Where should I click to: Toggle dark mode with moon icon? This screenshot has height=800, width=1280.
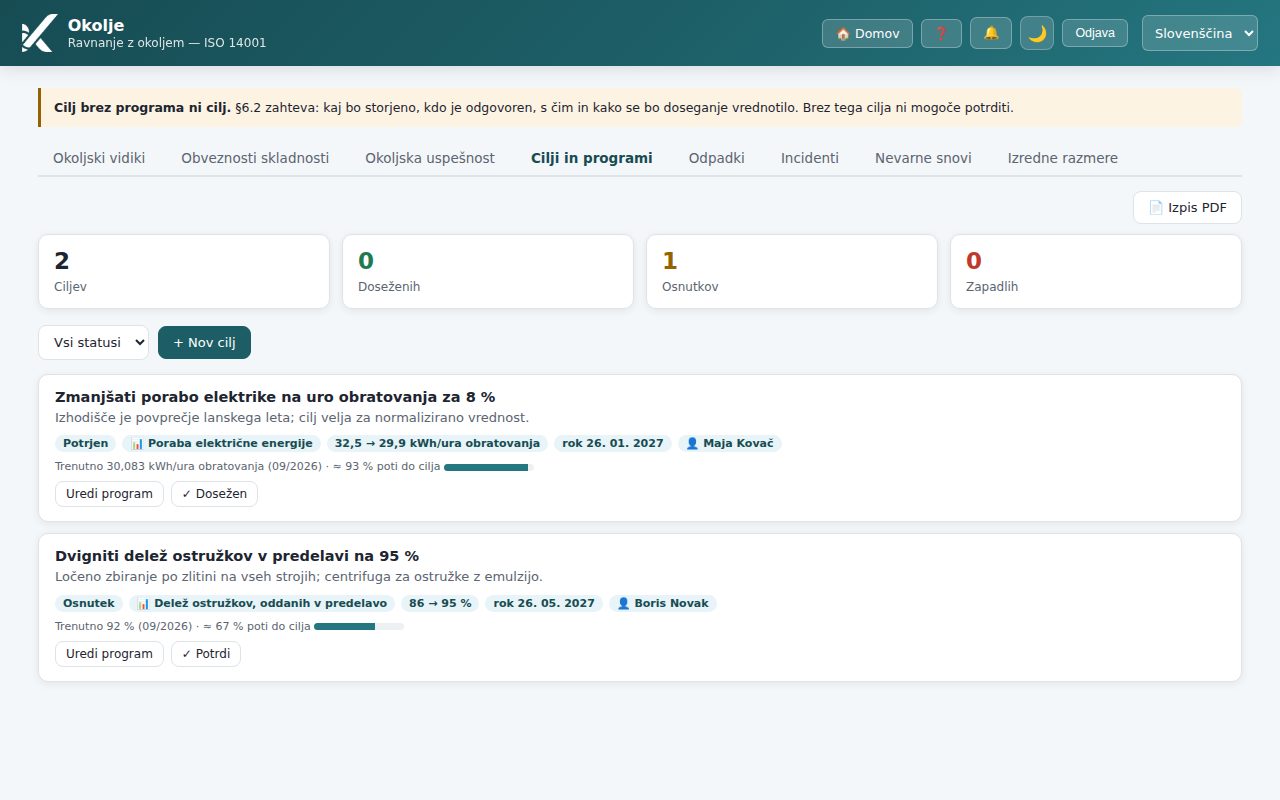pos(1037,33)
